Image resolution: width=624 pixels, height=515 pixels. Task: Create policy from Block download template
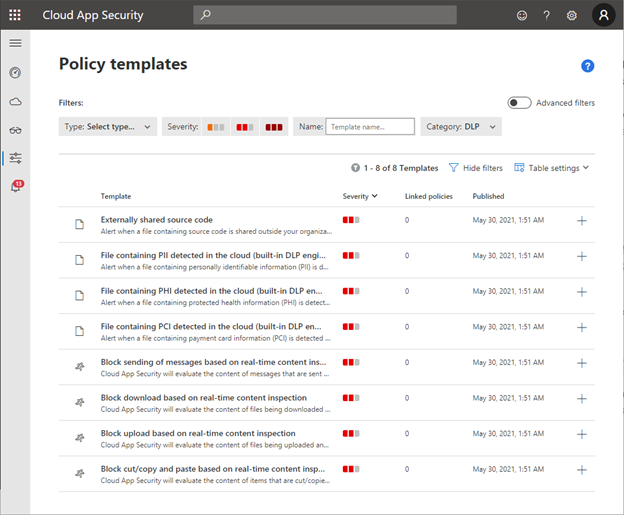(582, 399)
